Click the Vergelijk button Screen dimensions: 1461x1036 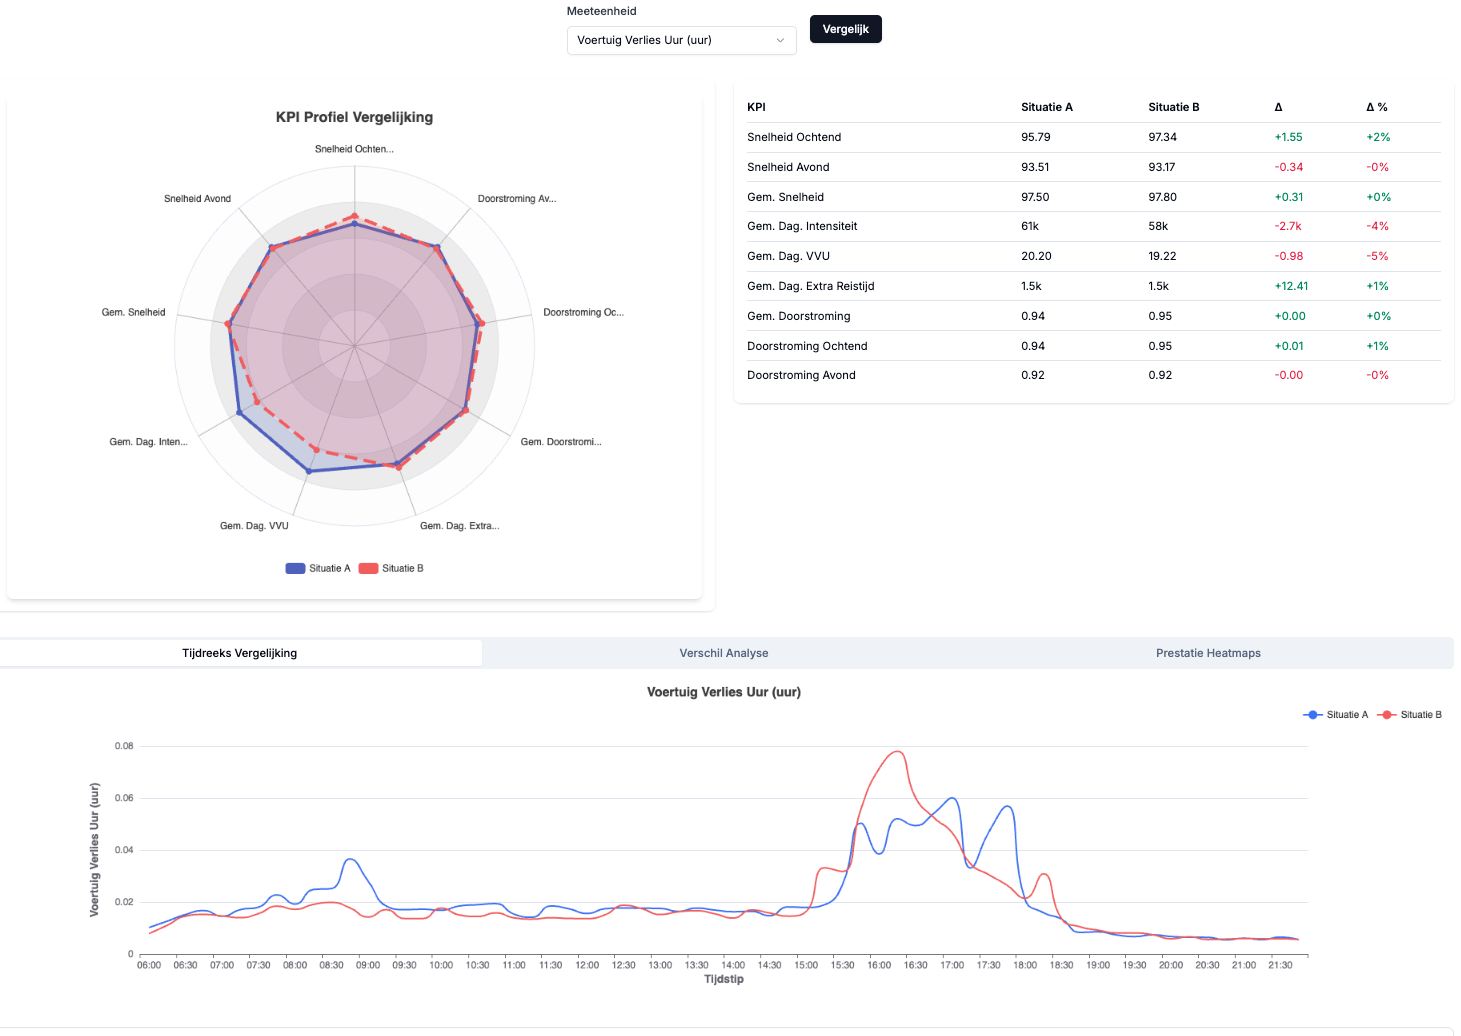pyautogui.click(x=845, y=29)
